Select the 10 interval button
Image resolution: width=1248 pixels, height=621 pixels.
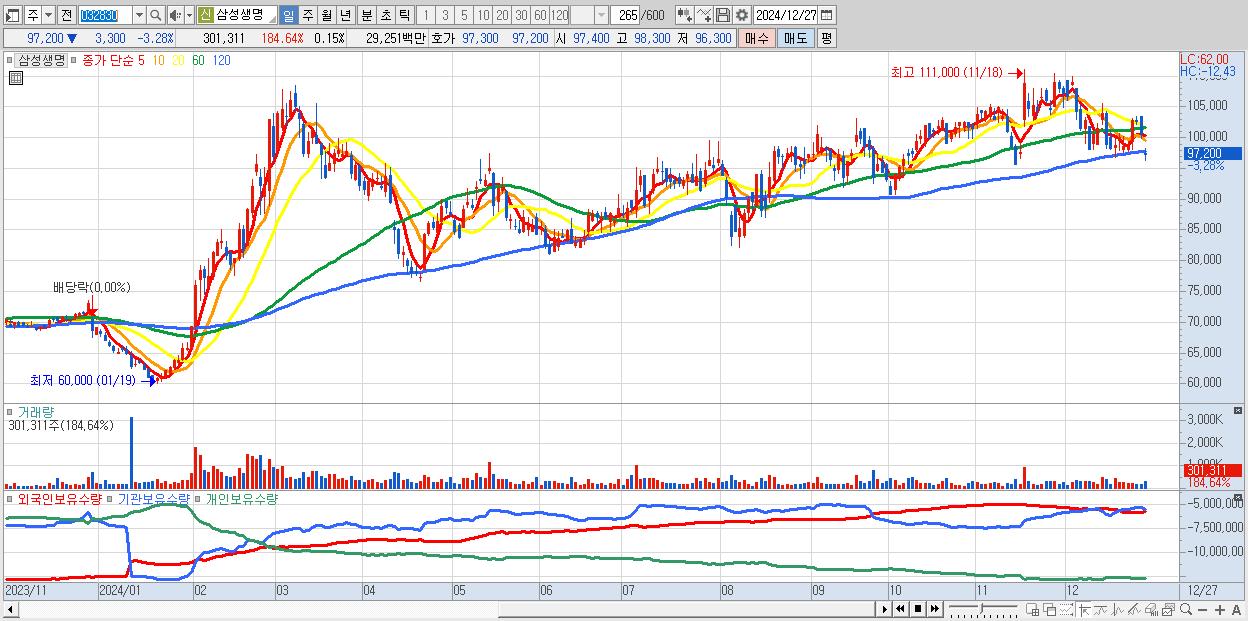(483, 15)
